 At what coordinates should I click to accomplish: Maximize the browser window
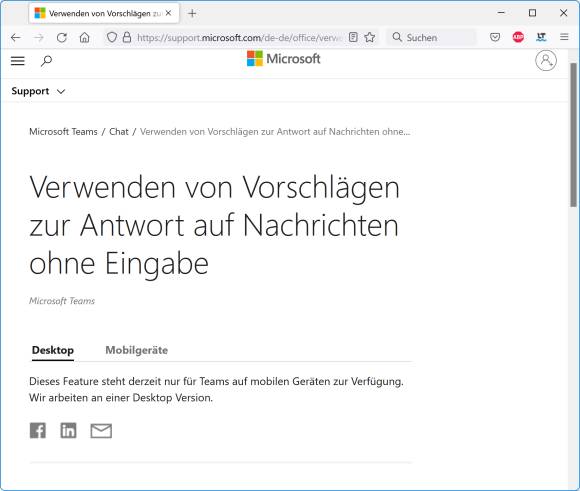(x=532, y=13)
